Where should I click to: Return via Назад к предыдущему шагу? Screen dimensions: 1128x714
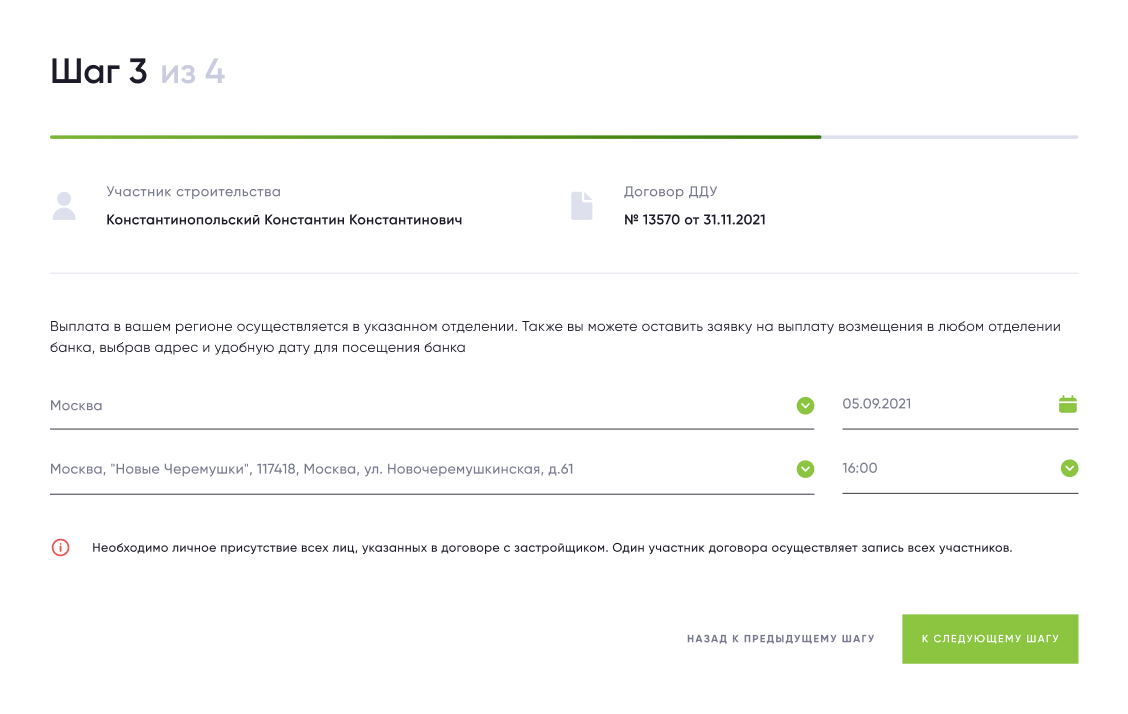coord(780,638)
